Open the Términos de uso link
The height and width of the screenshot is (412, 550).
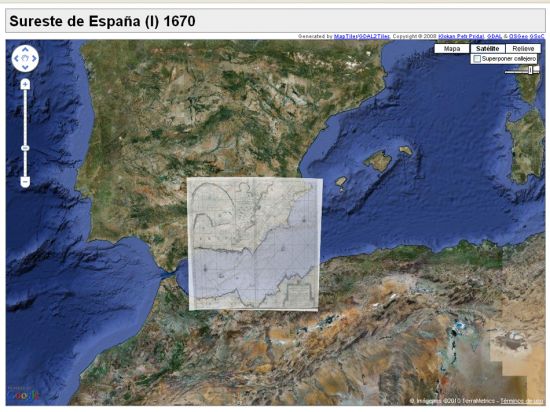(x=521, y=401)
